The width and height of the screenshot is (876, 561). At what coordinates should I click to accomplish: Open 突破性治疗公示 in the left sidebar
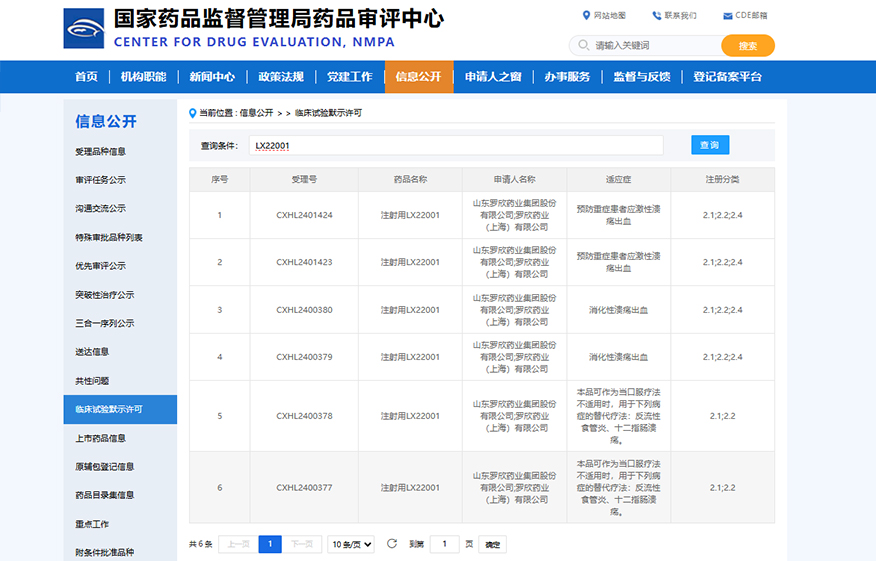coord(105,295)
